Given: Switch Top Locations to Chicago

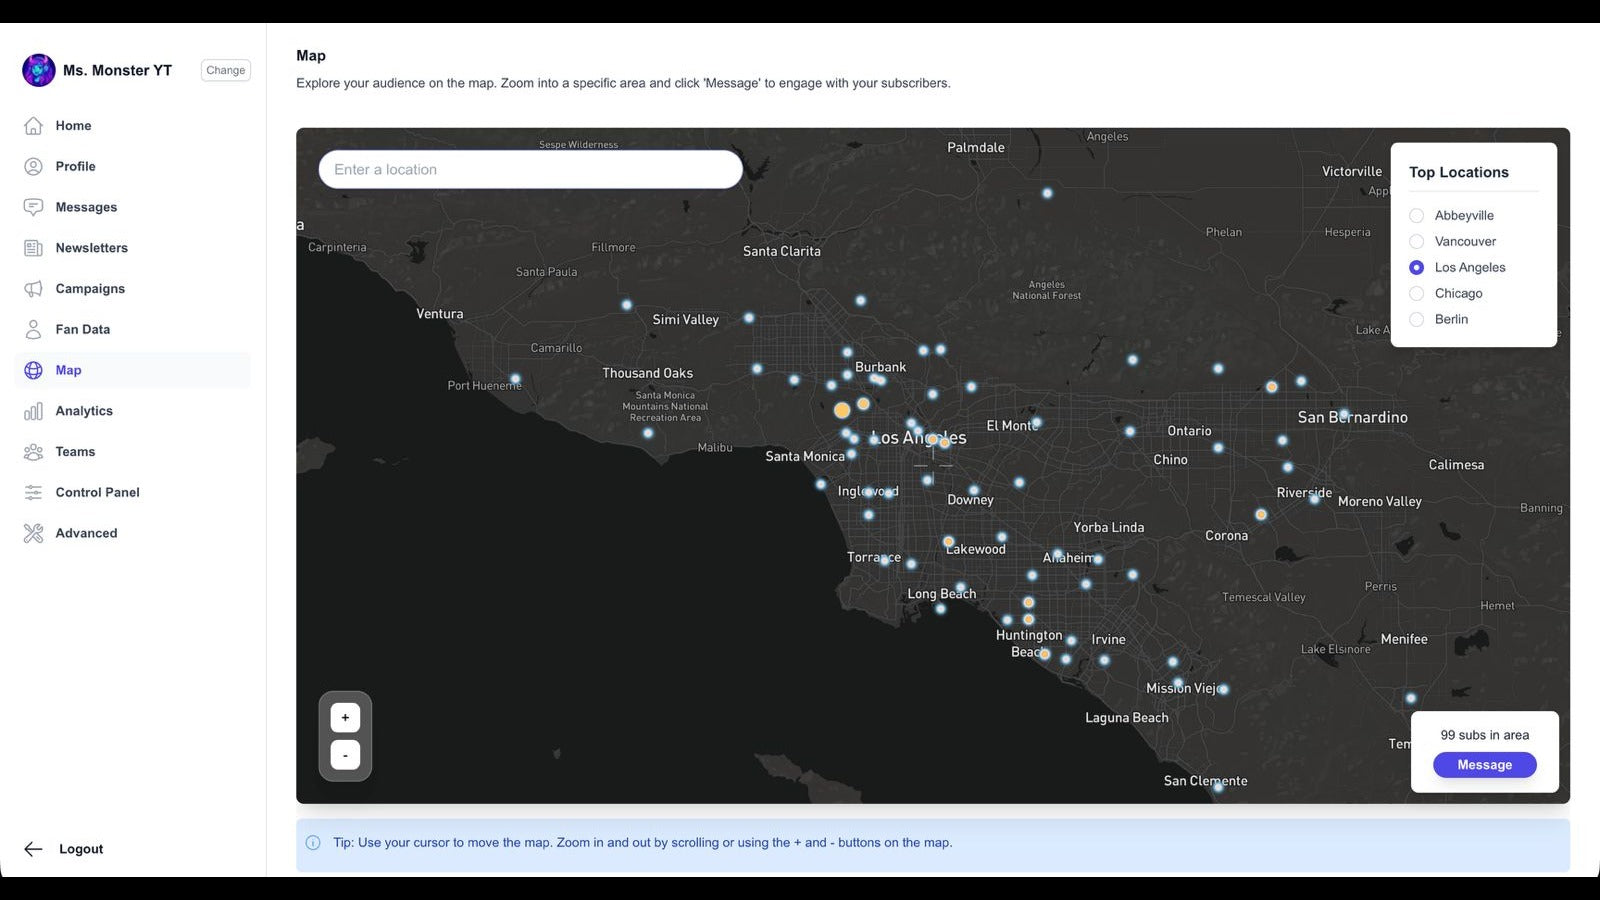Looking at the screenshot, I should (1416, 293).
